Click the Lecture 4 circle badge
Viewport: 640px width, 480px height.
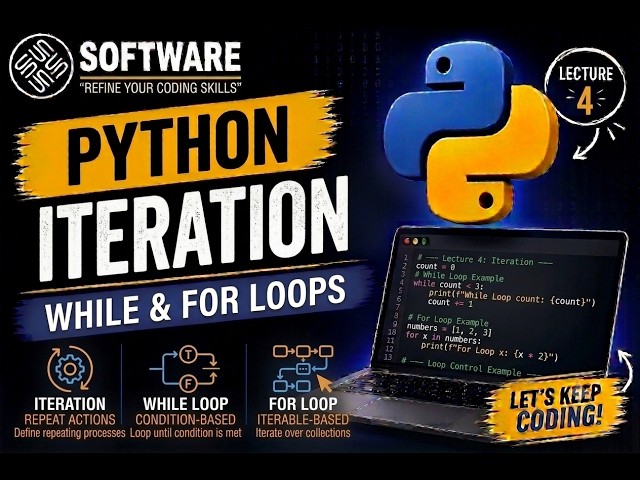585,87
